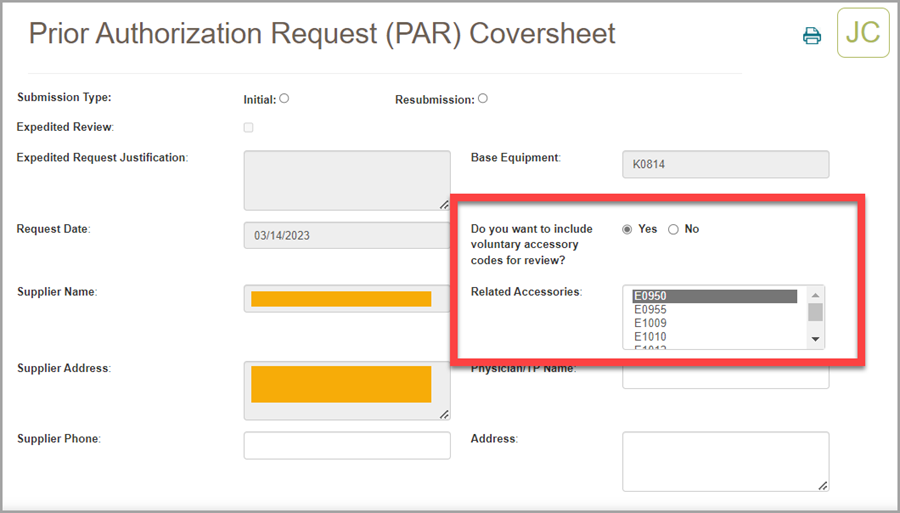
Task: Click the printer icon to print coversheet
Action: (812, 36)
